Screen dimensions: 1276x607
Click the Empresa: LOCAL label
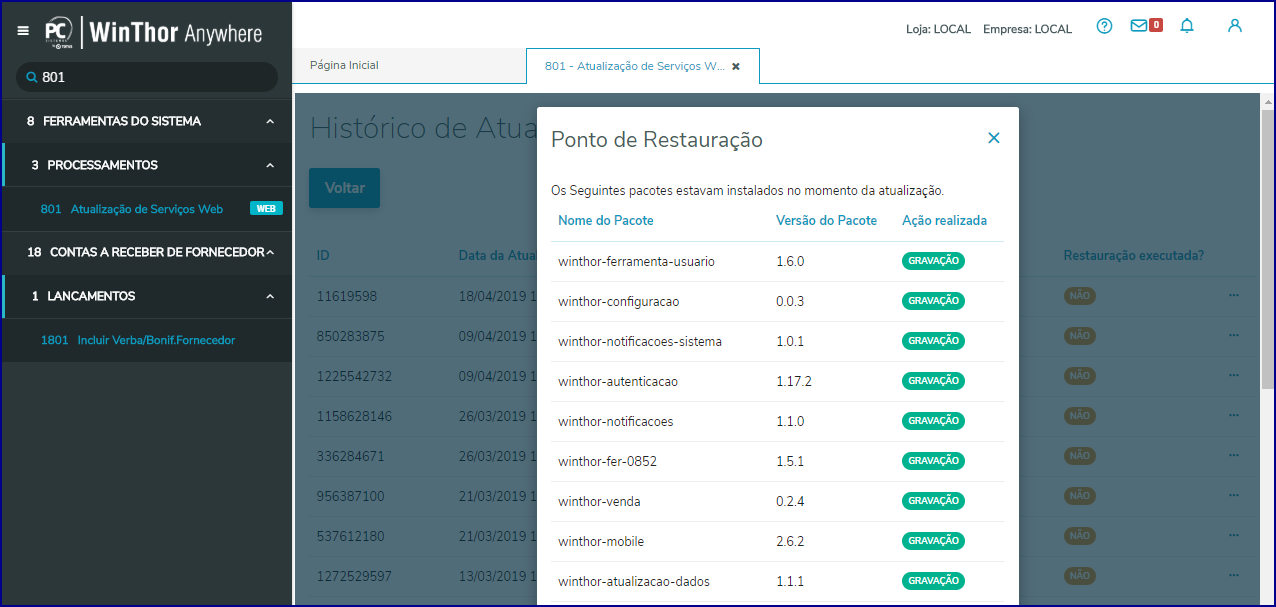coord(1027,29)
